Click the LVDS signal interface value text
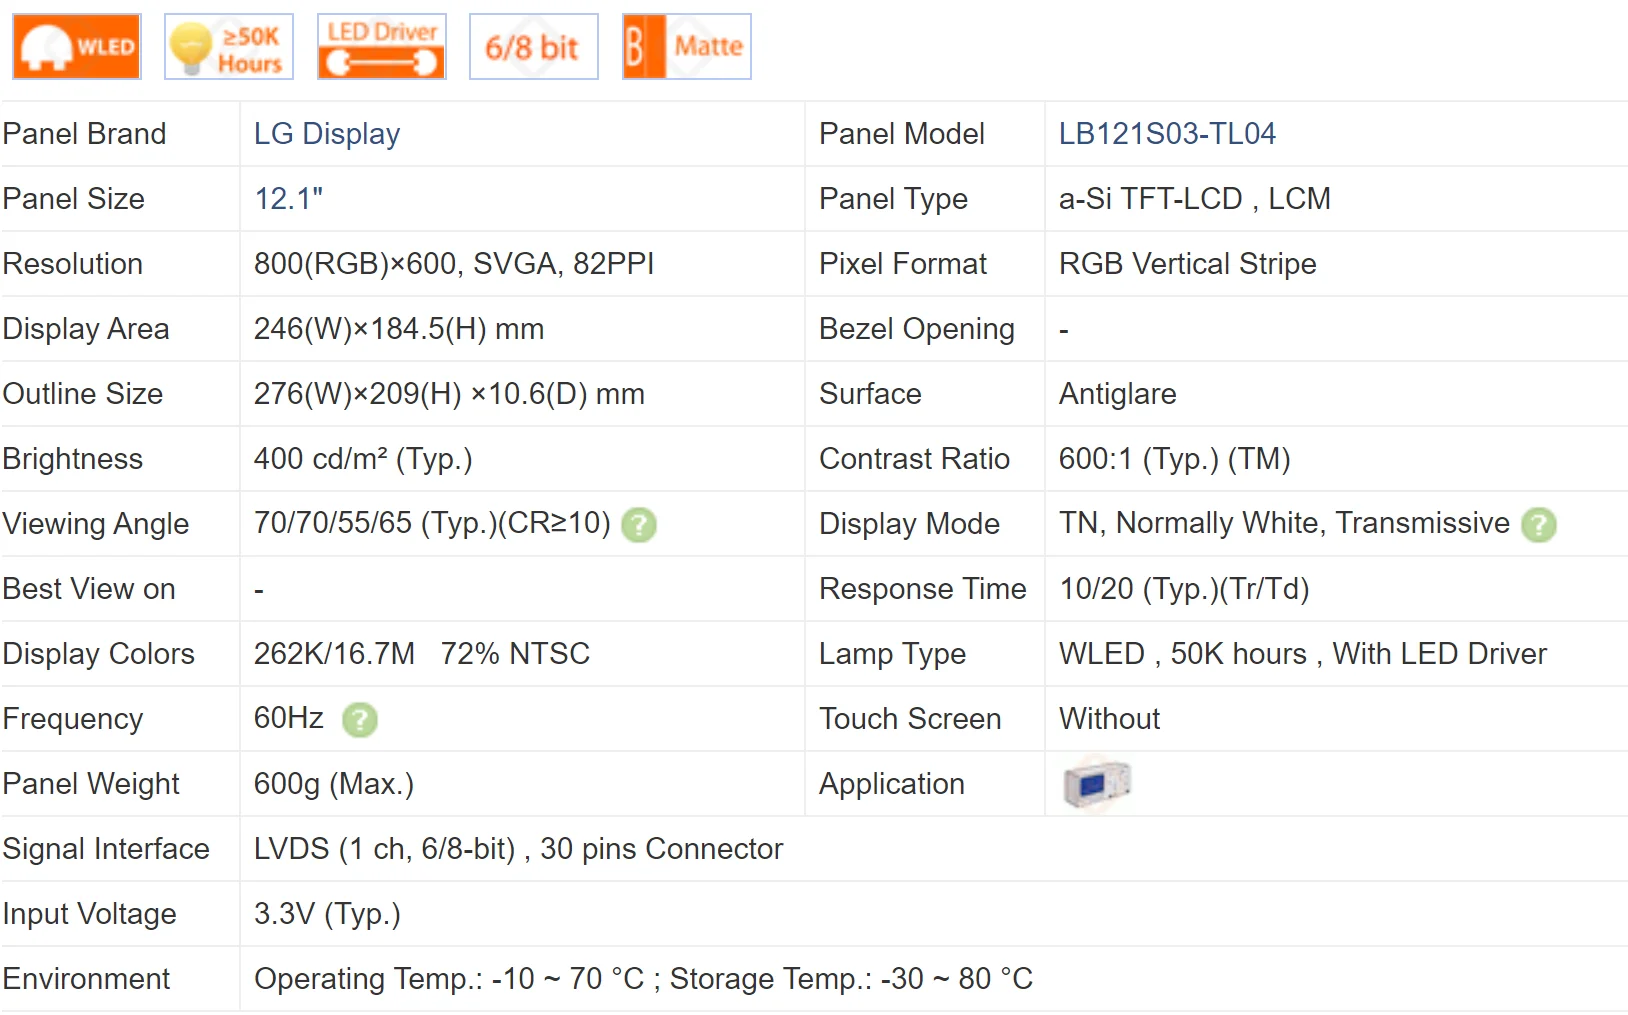This screenshot has width=1628, height=1015. pyautogui.click(x=518, y=849)
